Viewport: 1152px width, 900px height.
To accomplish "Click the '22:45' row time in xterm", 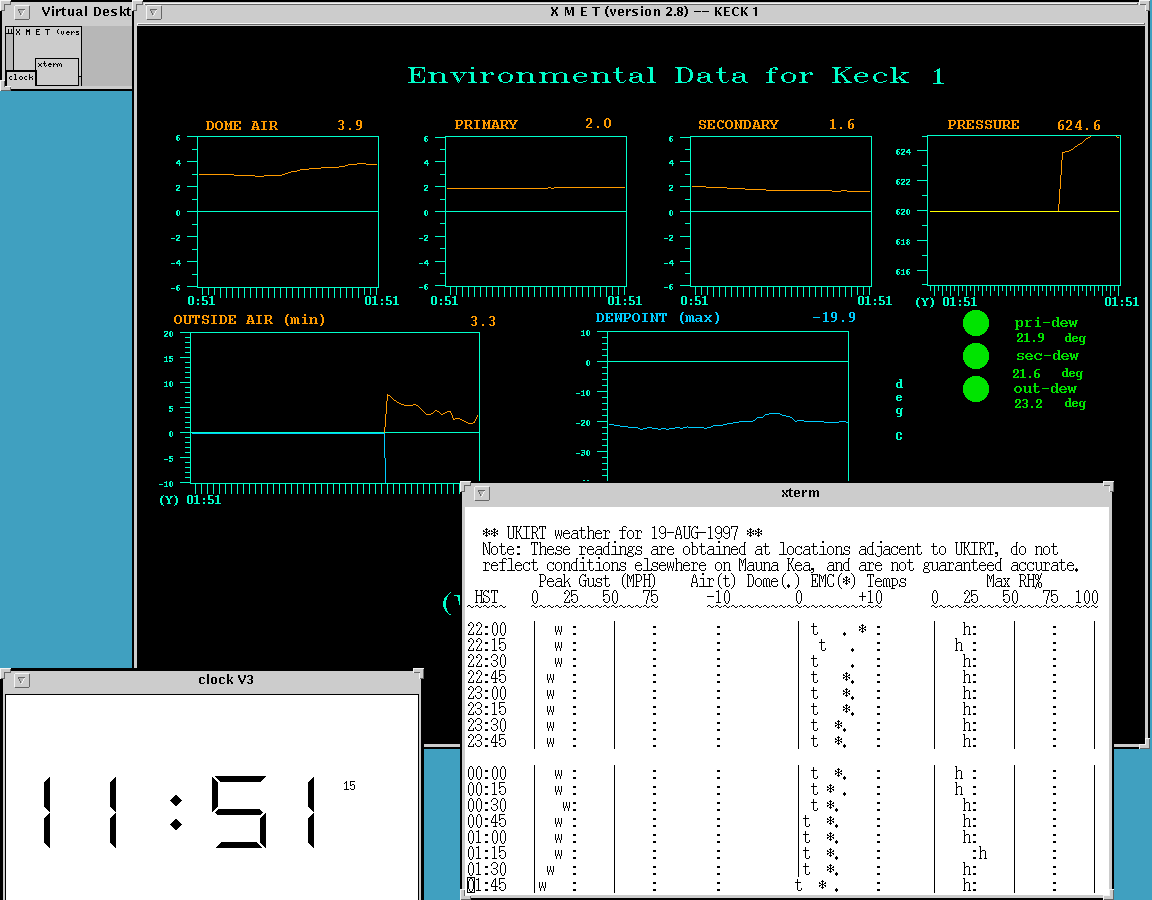I will tap(486, 677).
